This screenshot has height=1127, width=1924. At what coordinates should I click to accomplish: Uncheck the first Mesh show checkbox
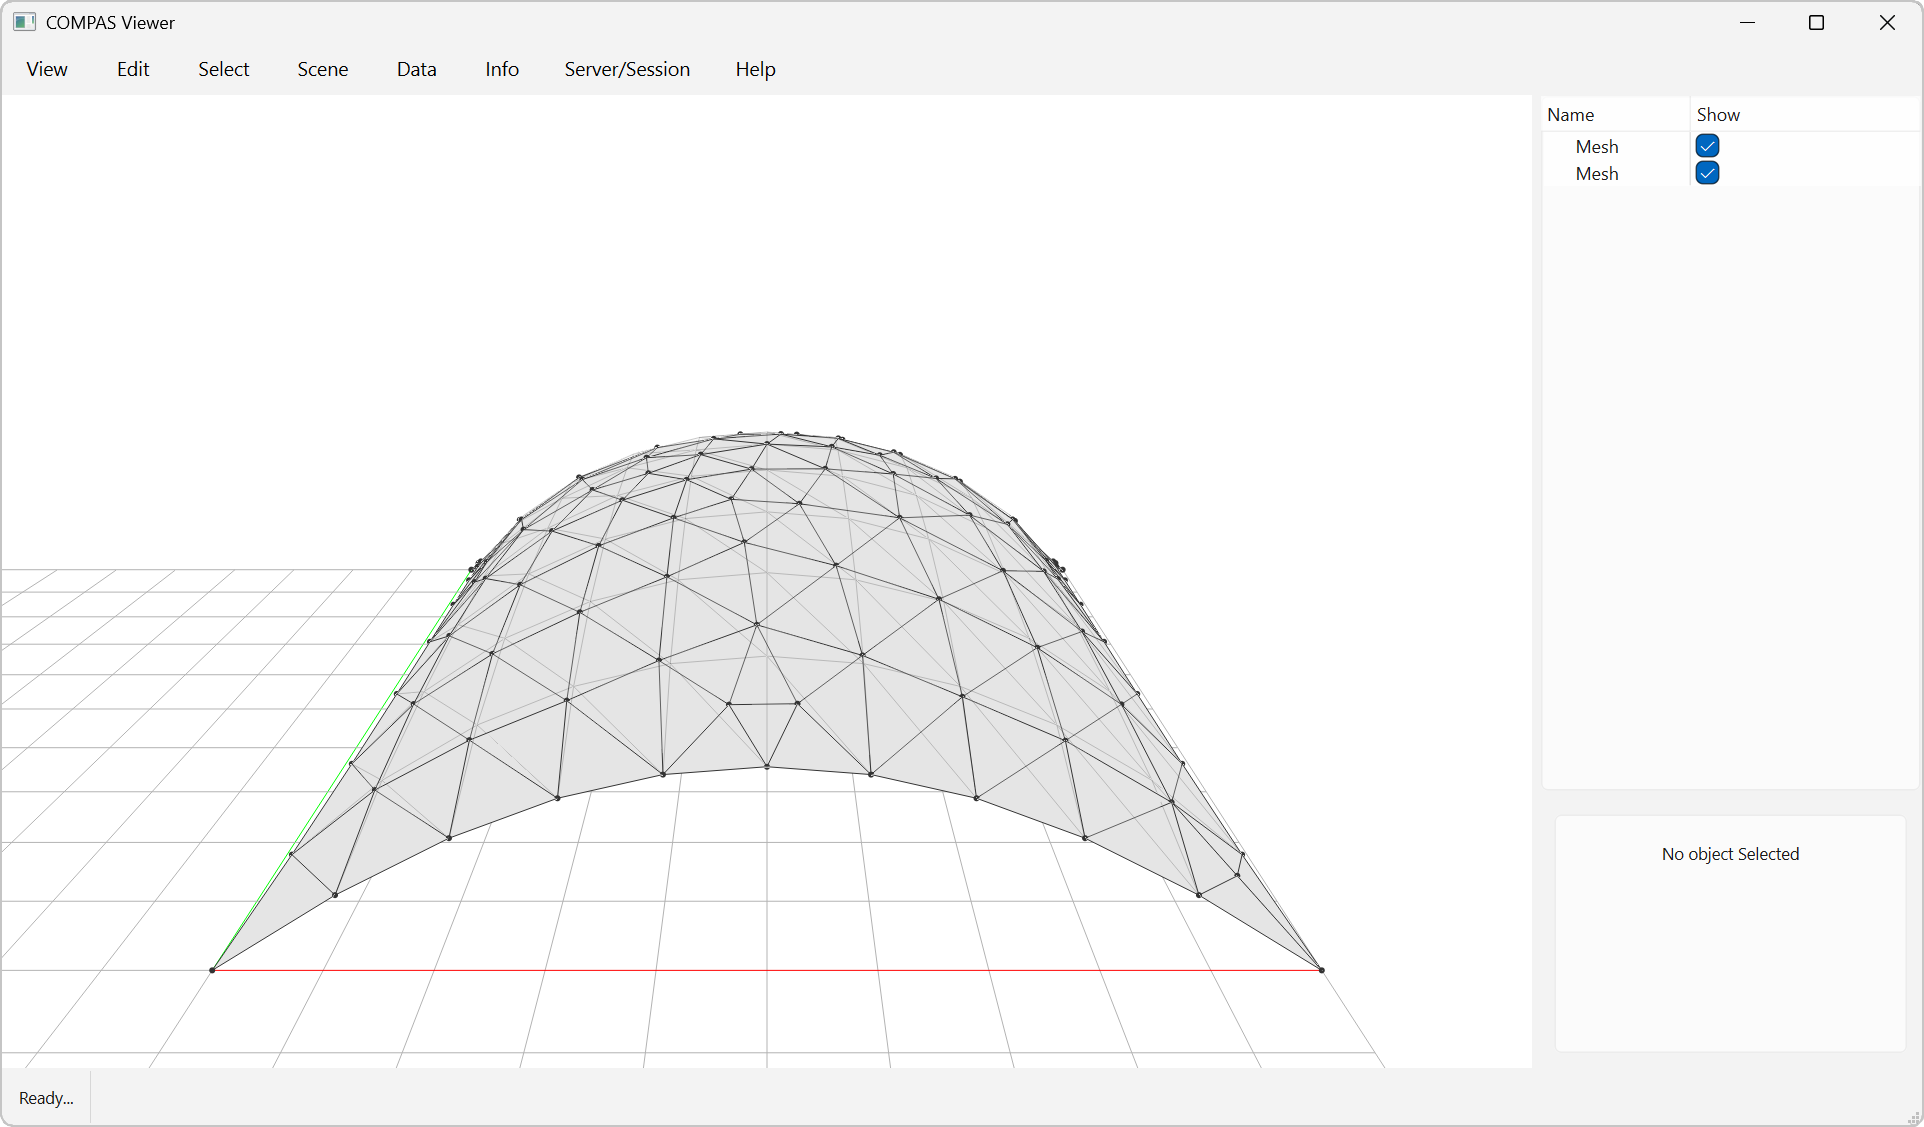(x=1707, y=146)
